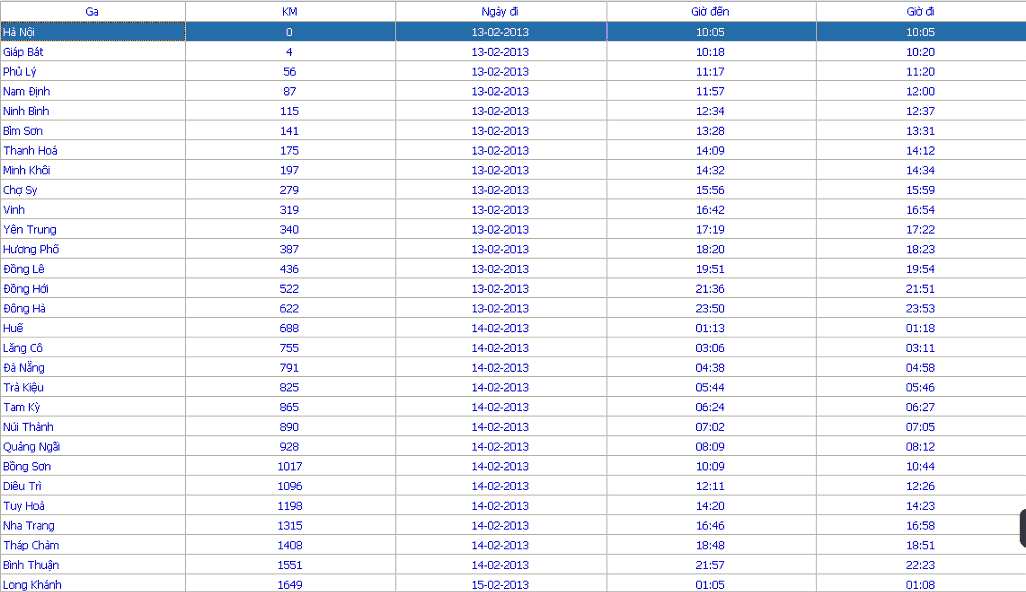1026x592 pixels.
Task: Select the Vinh station cell
Action: point(92,209)
